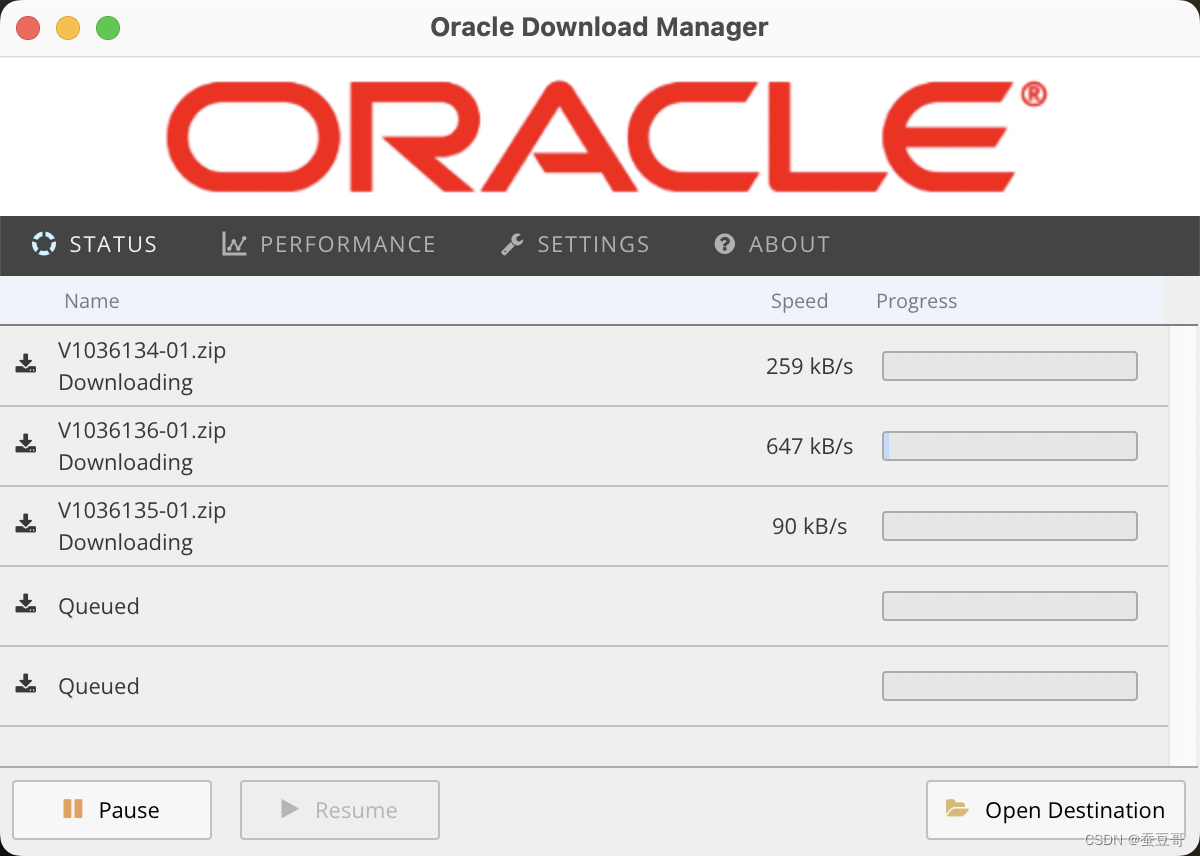The width and height of the screenshot is (1200, 856).
Task: Click Downloading status under V1036134-01.zip
Action: (126, 382)
